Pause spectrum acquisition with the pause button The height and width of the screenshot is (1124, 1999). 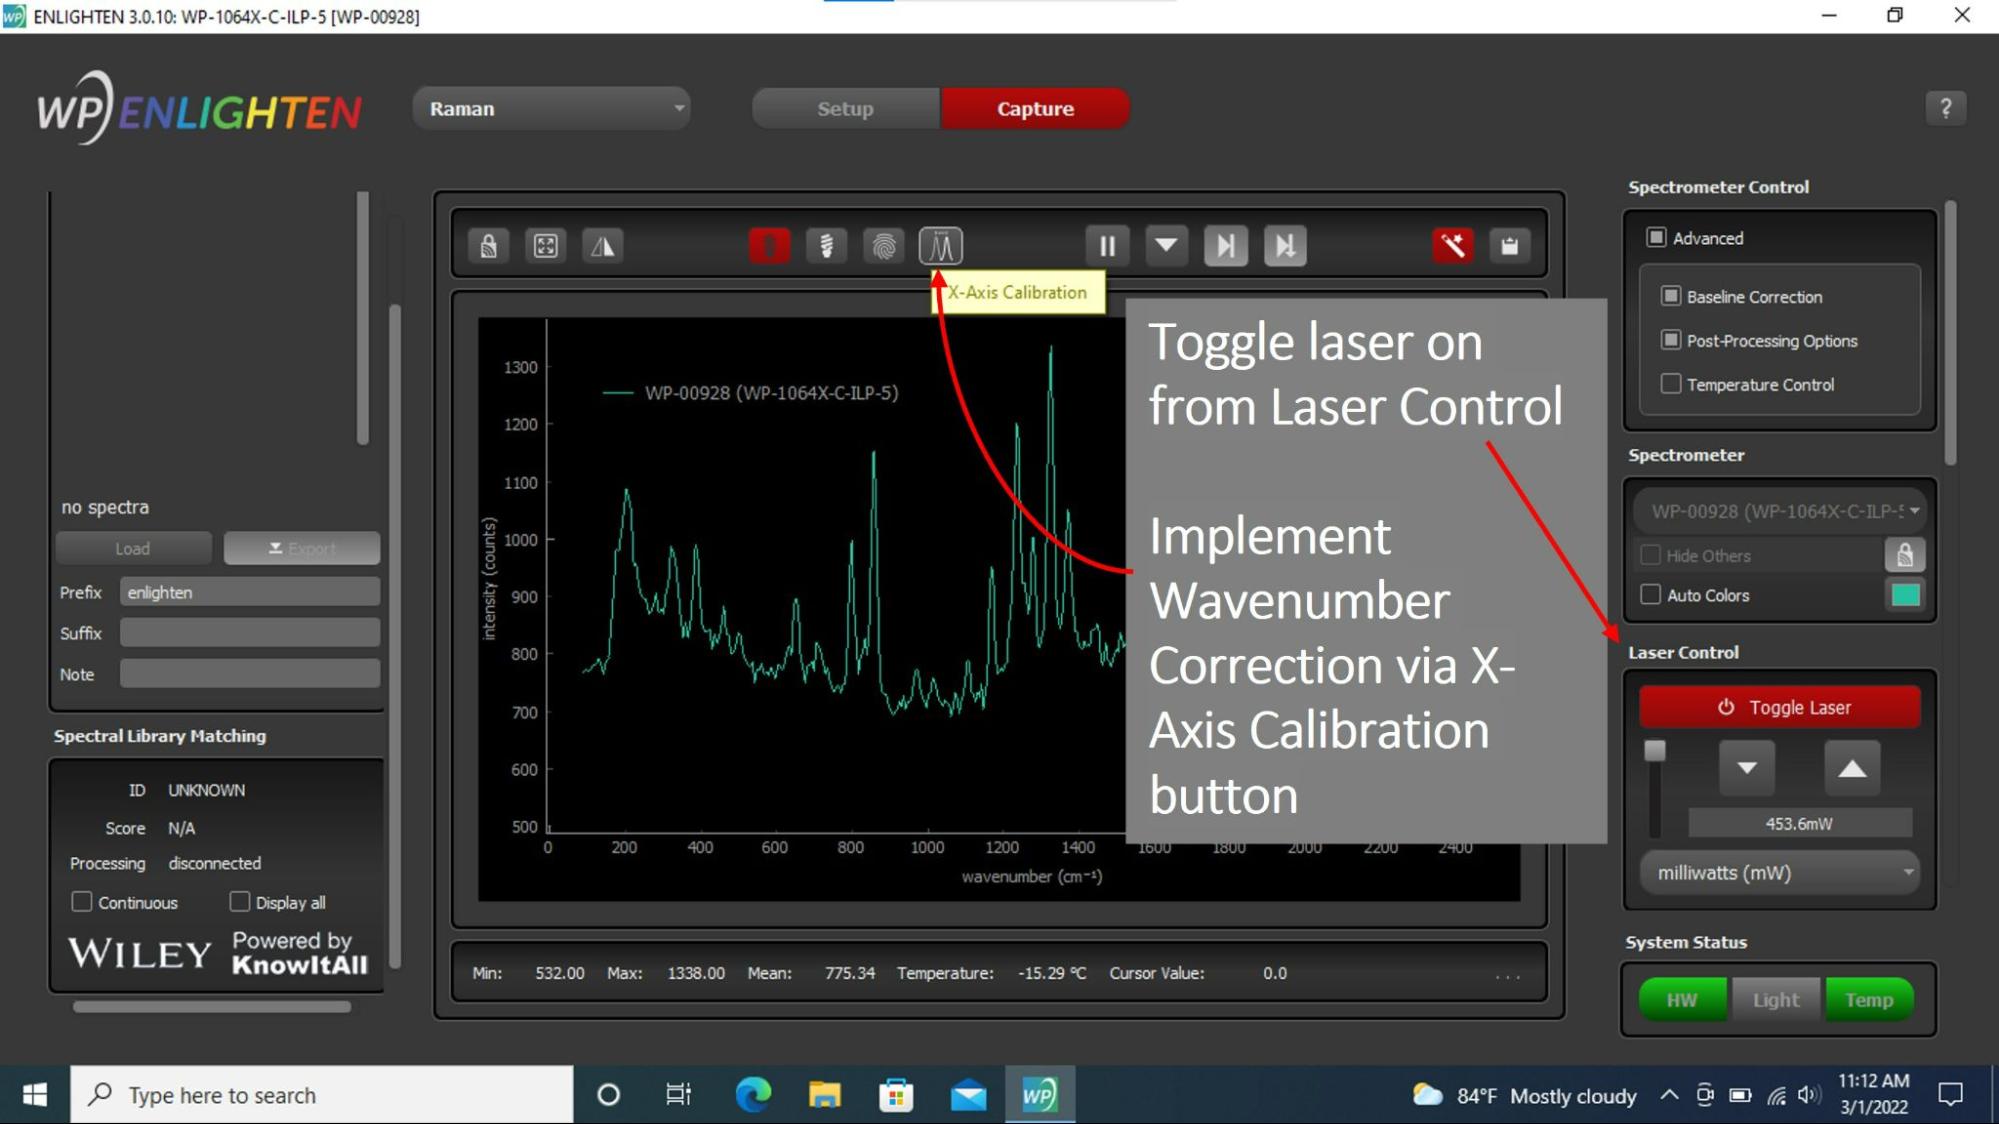[1107, 246]
